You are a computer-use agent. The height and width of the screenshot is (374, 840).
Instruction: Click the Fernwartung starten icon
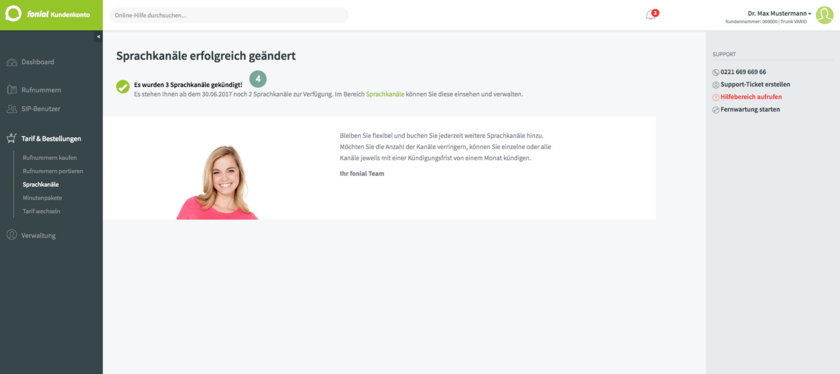click(716, 109)
